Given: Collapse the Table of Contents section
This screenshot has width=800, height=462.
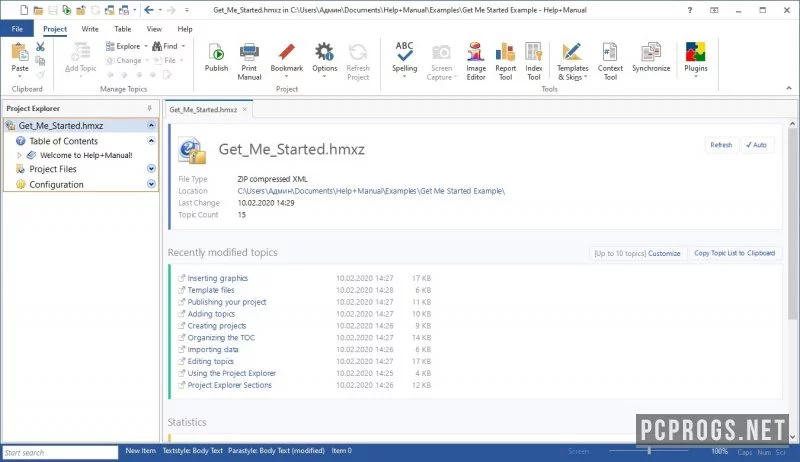Looking at the screenshot, I should (151, 141).
